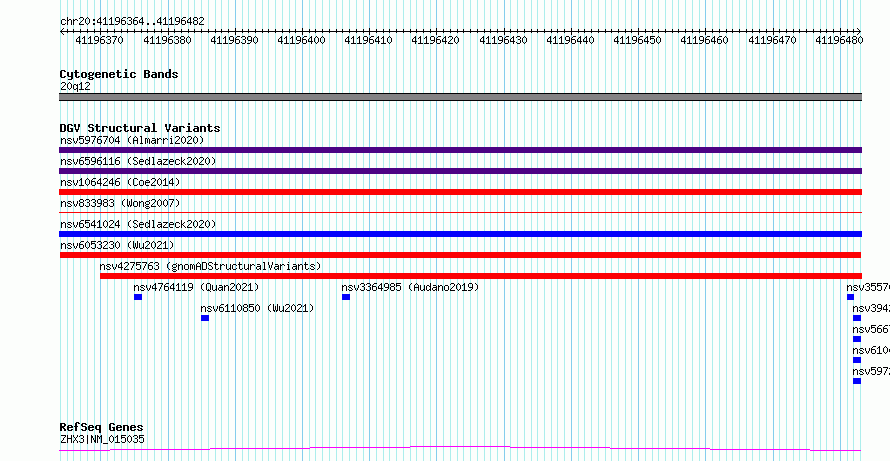Select the thin red line below nsv833983
The width and height of the screenshot is (890, 461).
[x=460, y=212]
